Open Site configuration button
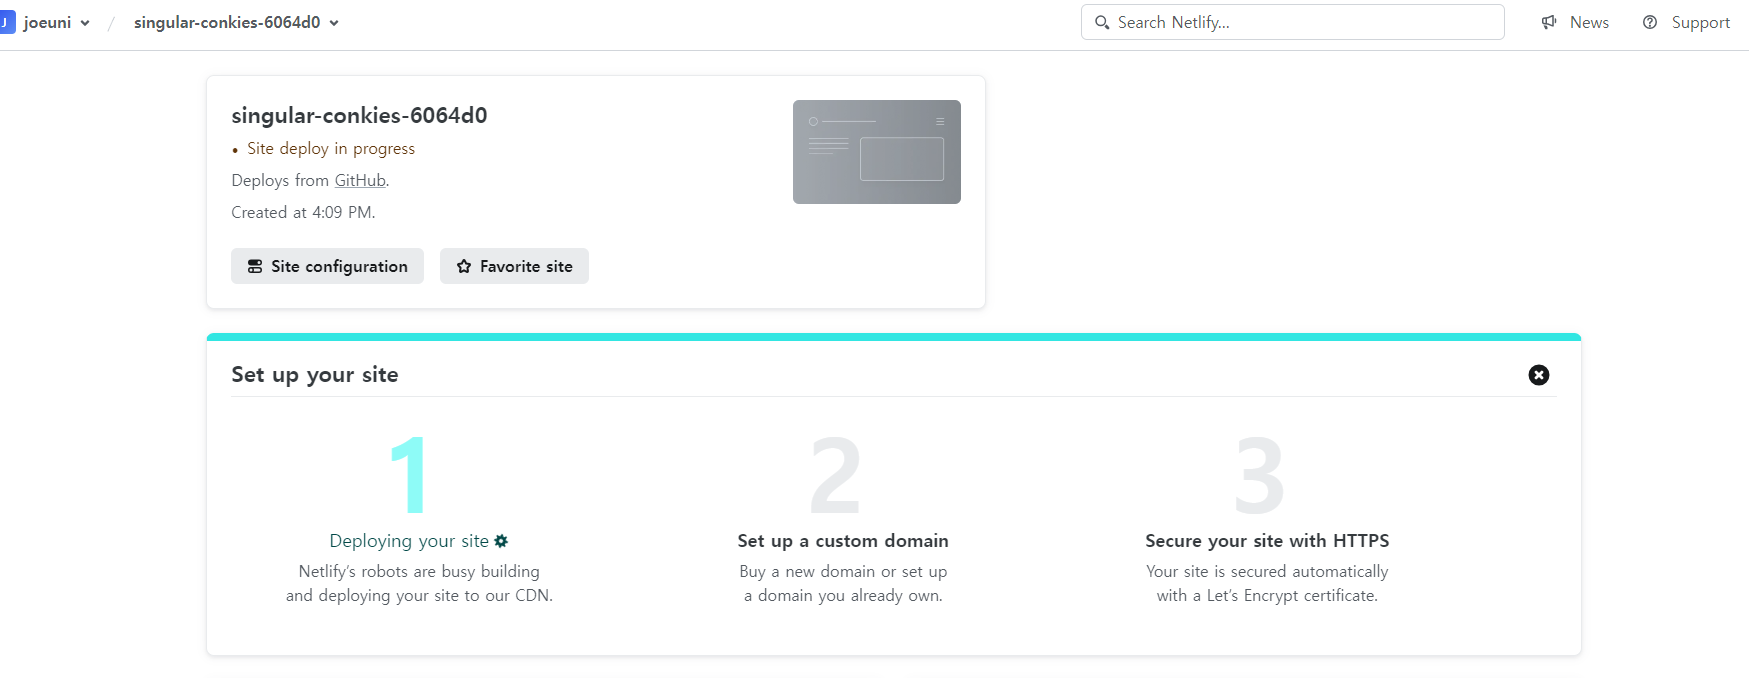 pos(327,266)
